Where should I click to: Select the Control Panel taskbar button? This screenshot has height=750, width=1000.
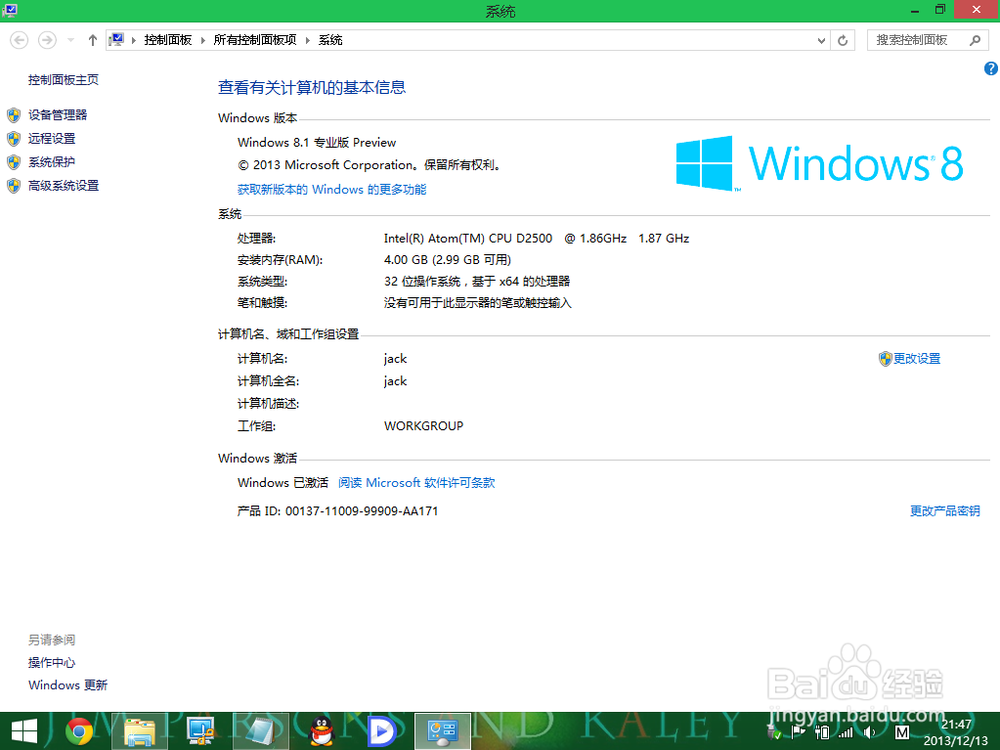[x=443, y=732]
